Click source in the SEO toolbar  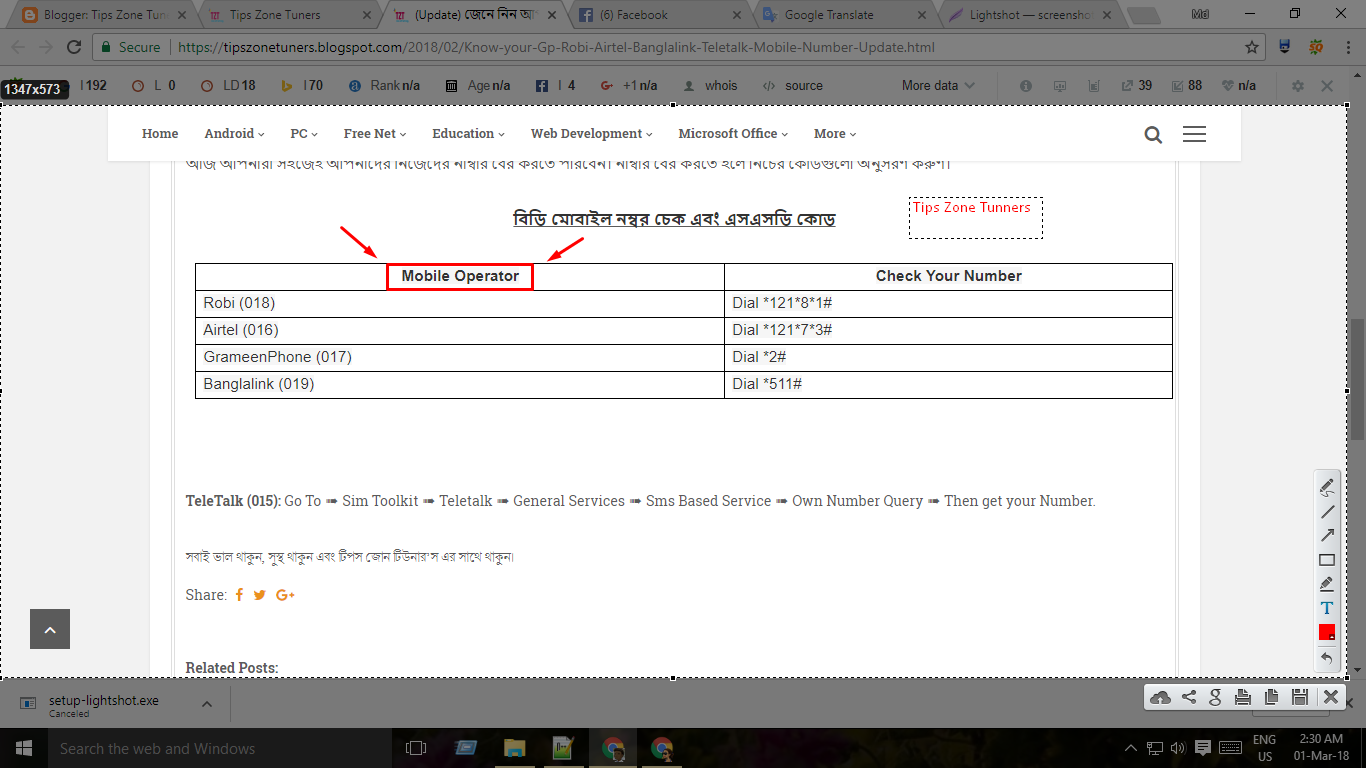[x=793, y=86]
